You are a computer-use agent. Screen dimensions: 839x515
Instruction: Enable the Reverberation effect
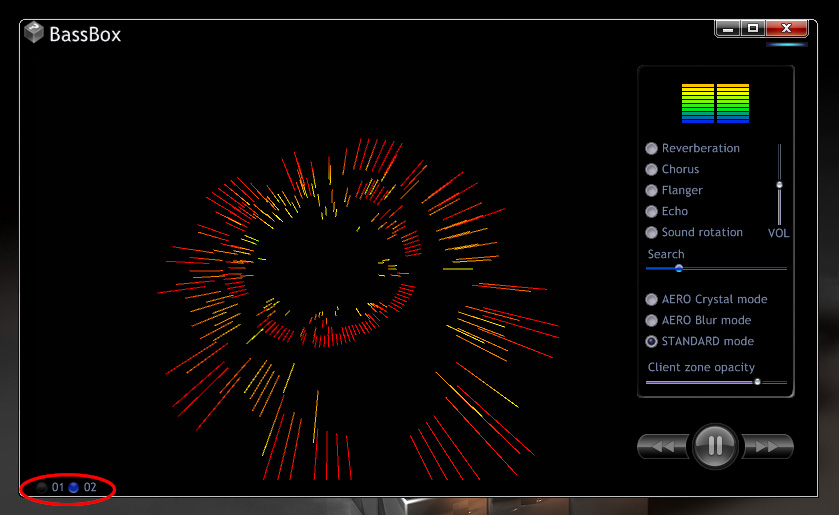click(652, 148)
